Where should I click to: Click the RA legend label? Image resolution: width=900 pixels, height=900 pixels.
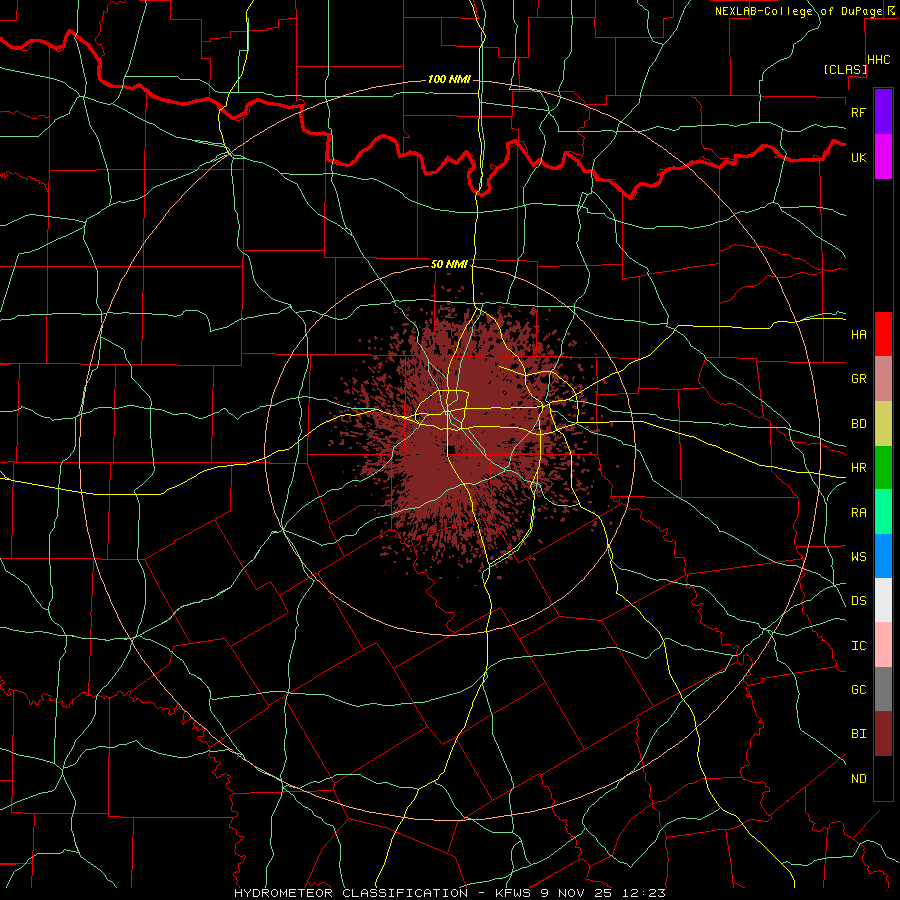[859, 513]
